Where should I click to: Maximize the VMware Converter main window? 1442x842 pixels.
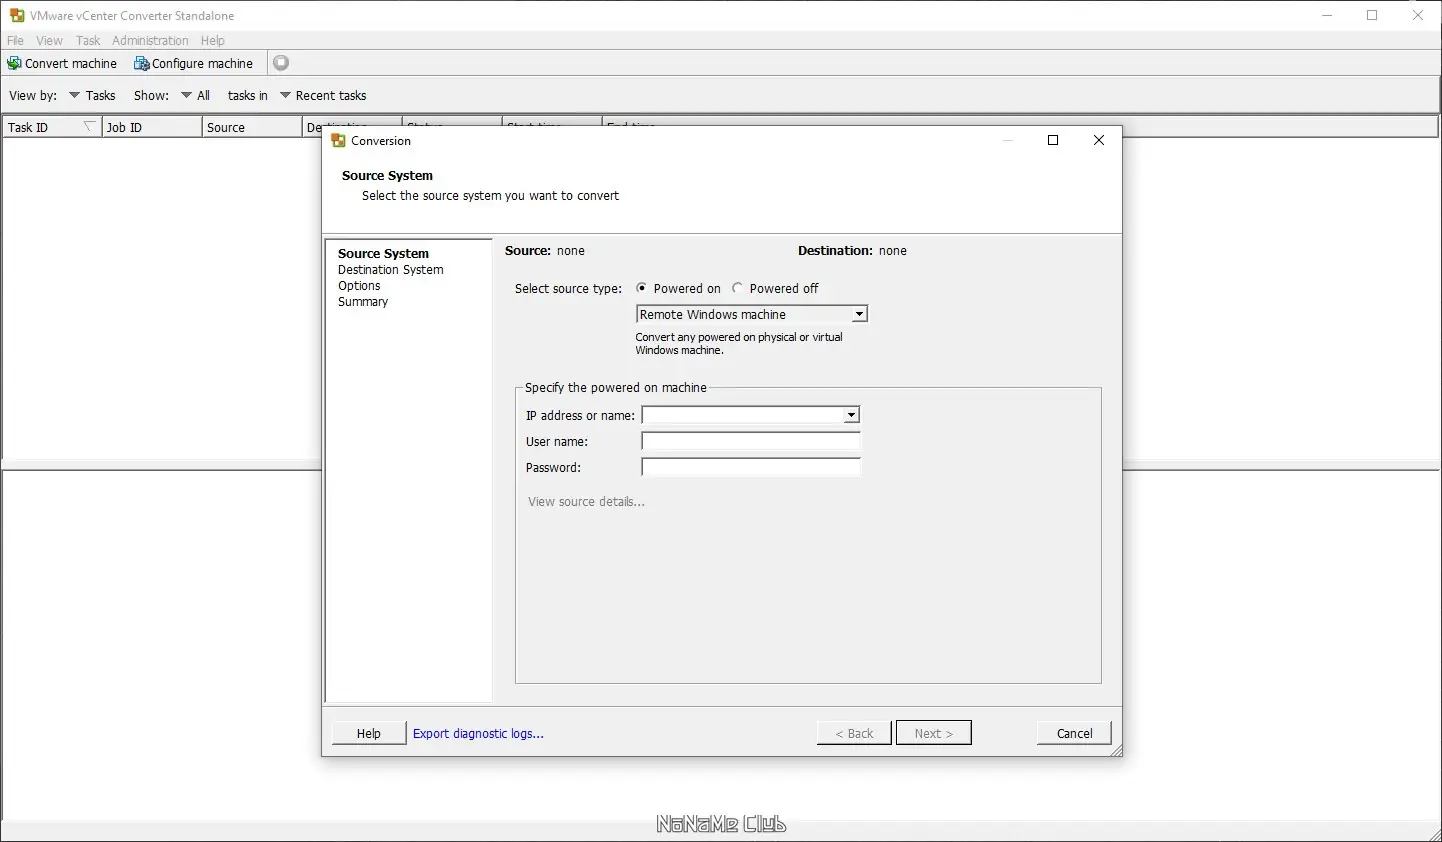[1372, 15]
